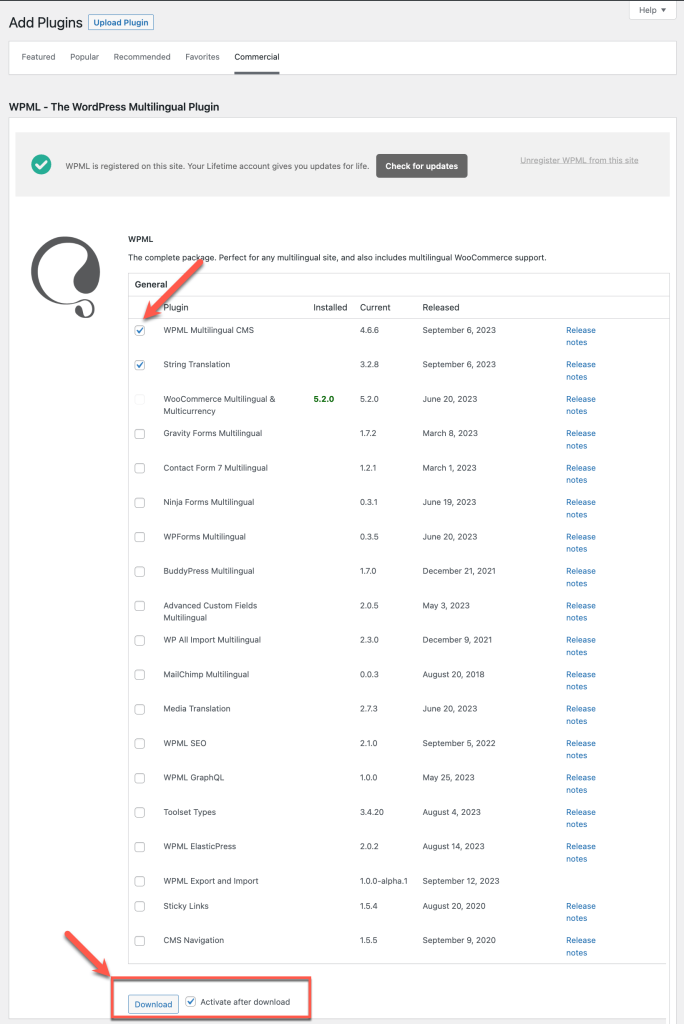Screen dimensions: 684x1024
Task: Open WPML ElasticPress release notes
Action: [x=581, y=853]
